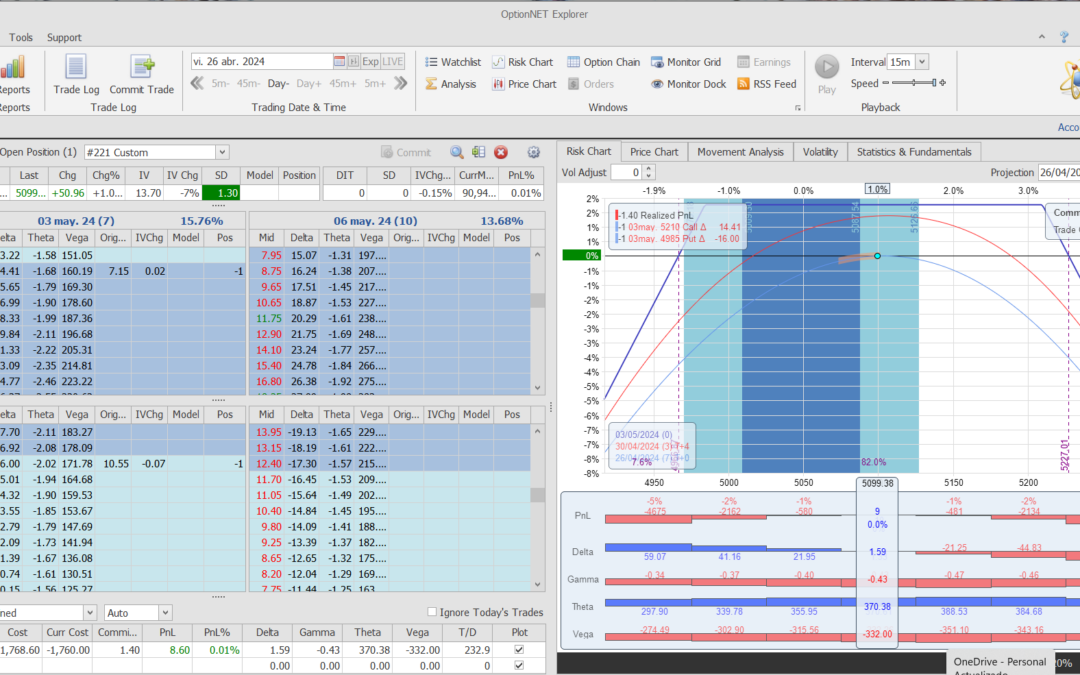Open the Trade Log
1080x675 pixels.
coord(76,72)
